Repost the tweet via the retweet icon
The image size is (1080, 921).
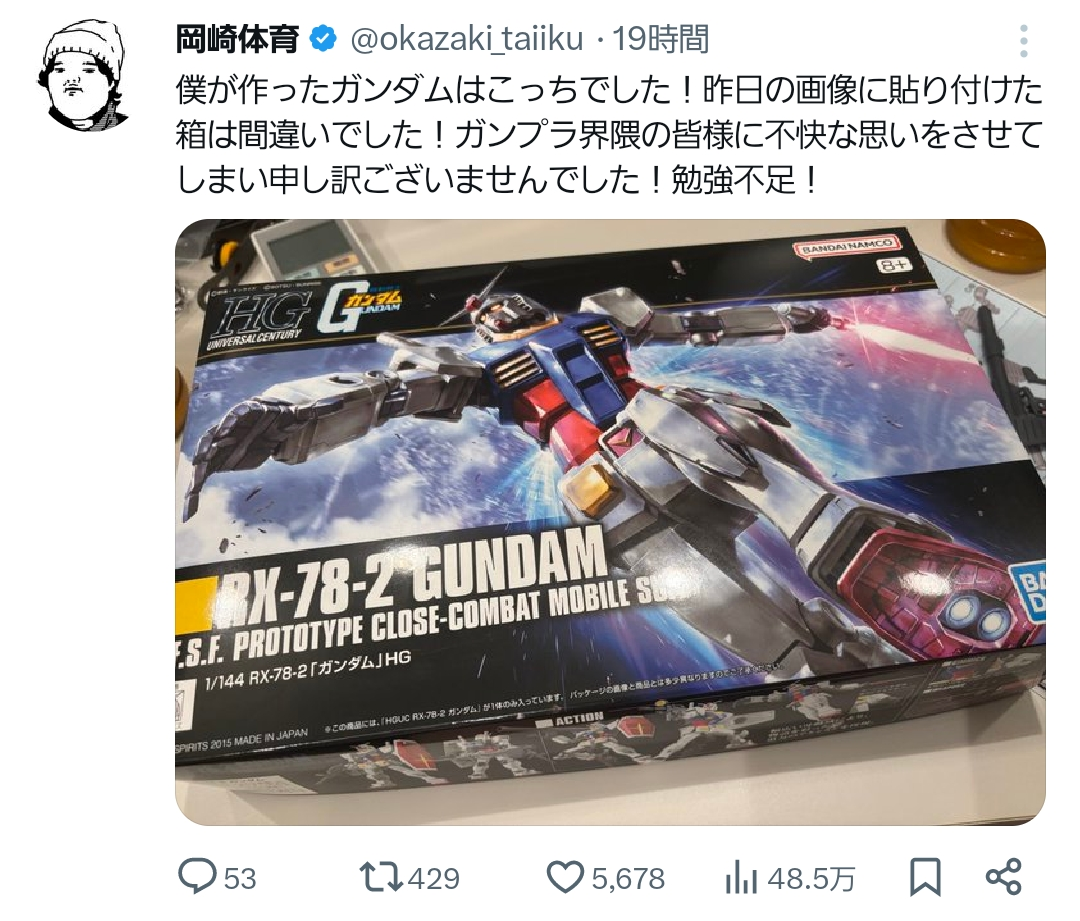click(381, 878)
